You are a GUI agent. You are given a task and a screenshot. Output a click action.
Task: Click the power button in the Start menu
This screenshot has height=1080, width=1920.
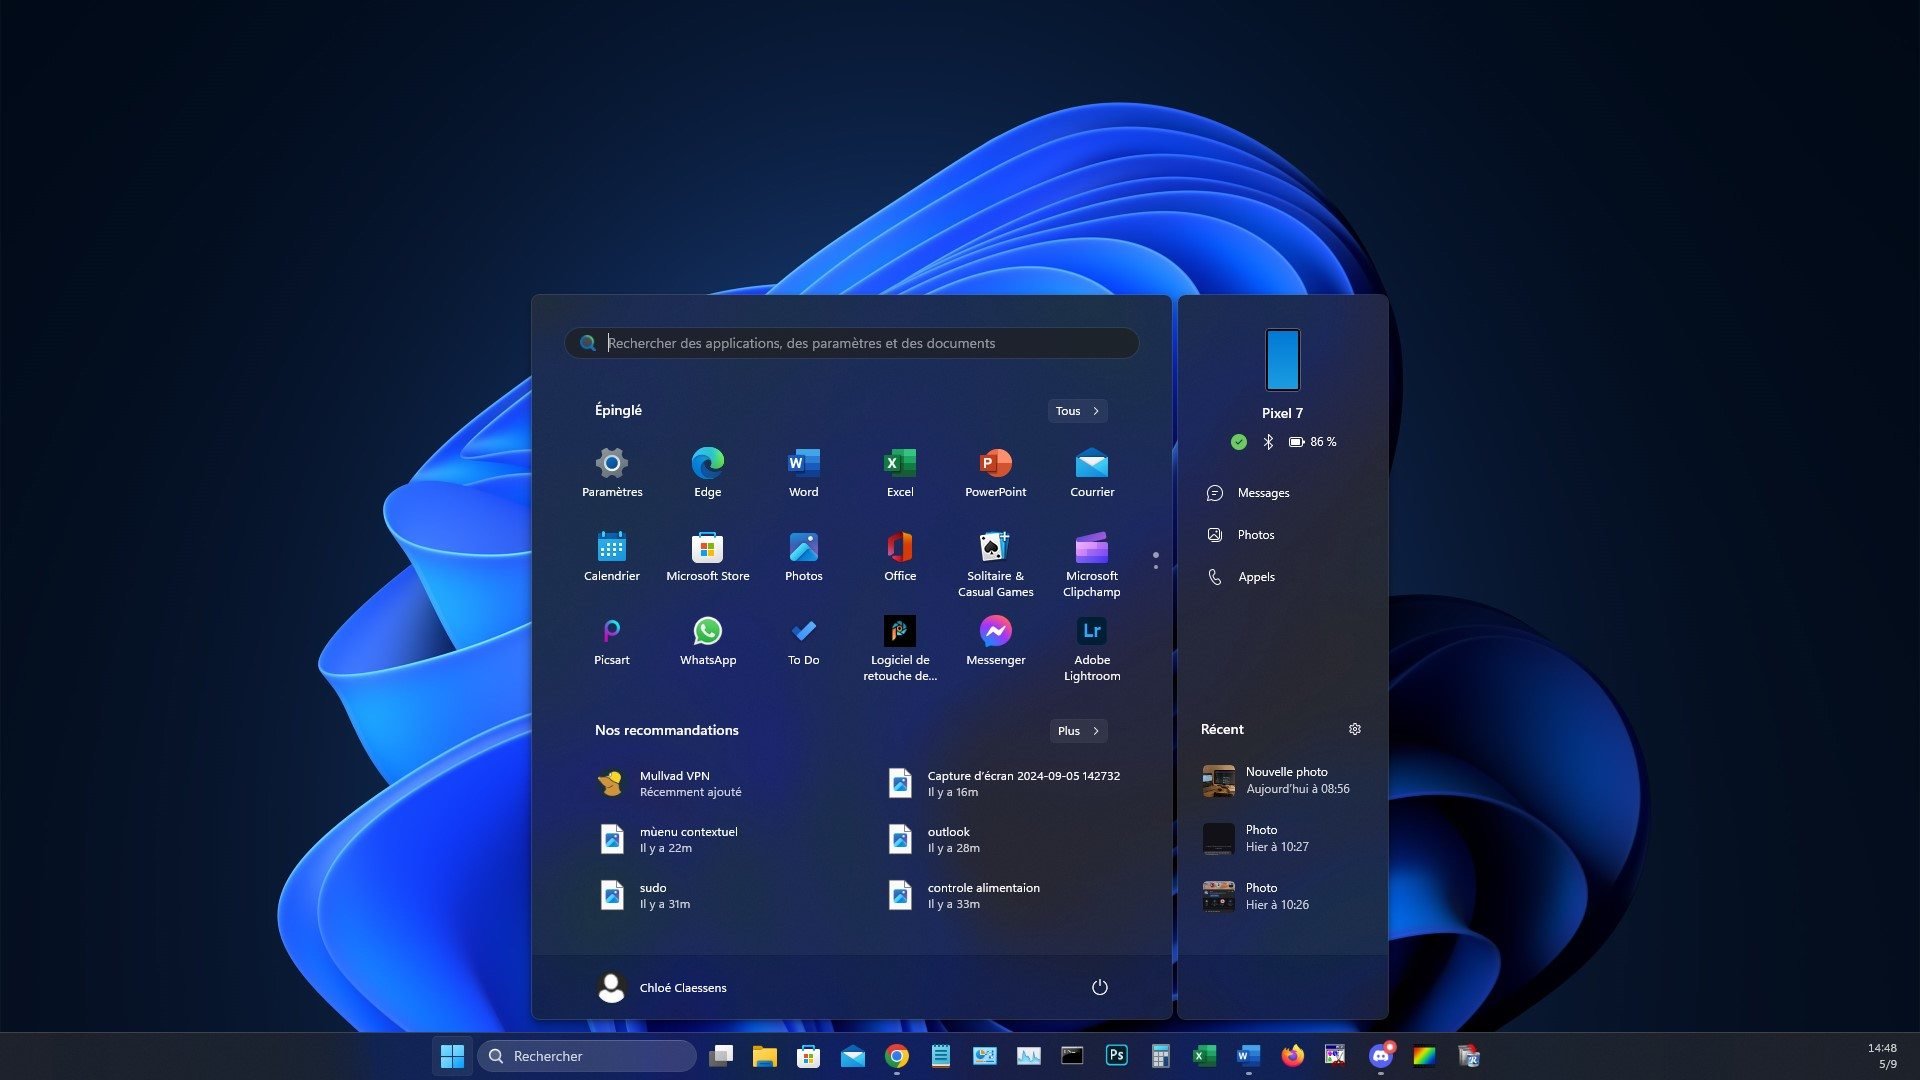1100,987
